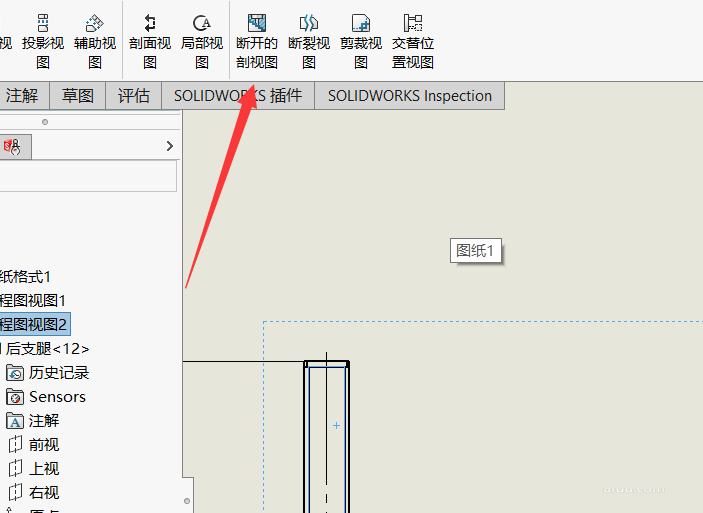Viewport: 703px width, 513px height.
Task: Click the 右视 plane icon
Action: (x=15, y=492)
